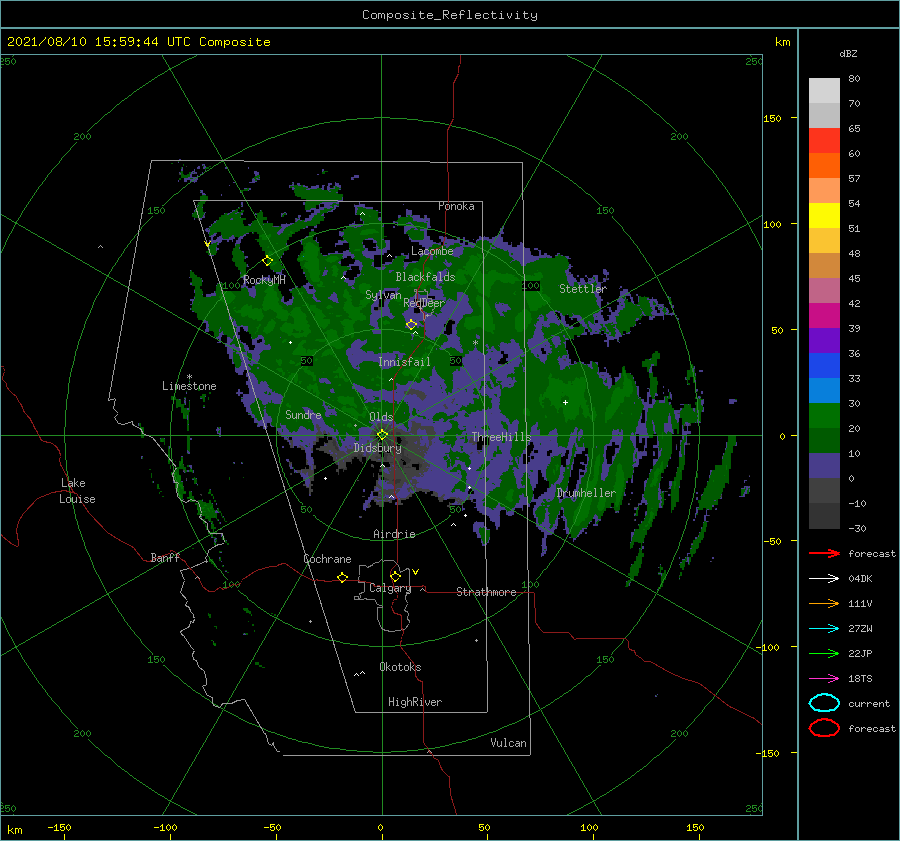Viewport: 900px width, 841px height.
Task: Click the 'Okotoks' town label
Action: (400, 667)
